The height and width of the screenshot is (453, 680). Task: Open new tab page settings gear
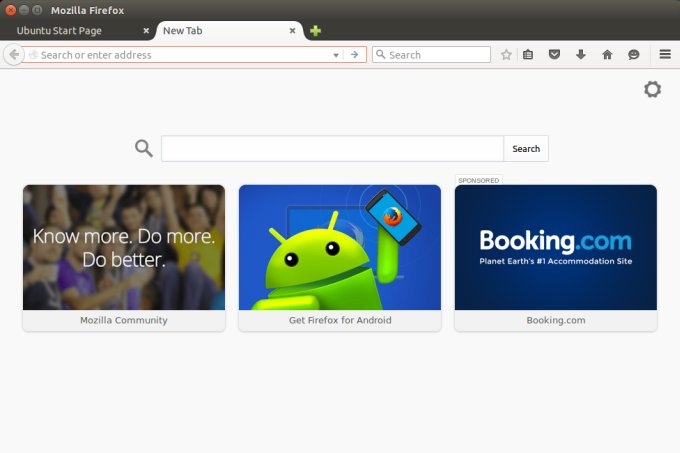652,89
